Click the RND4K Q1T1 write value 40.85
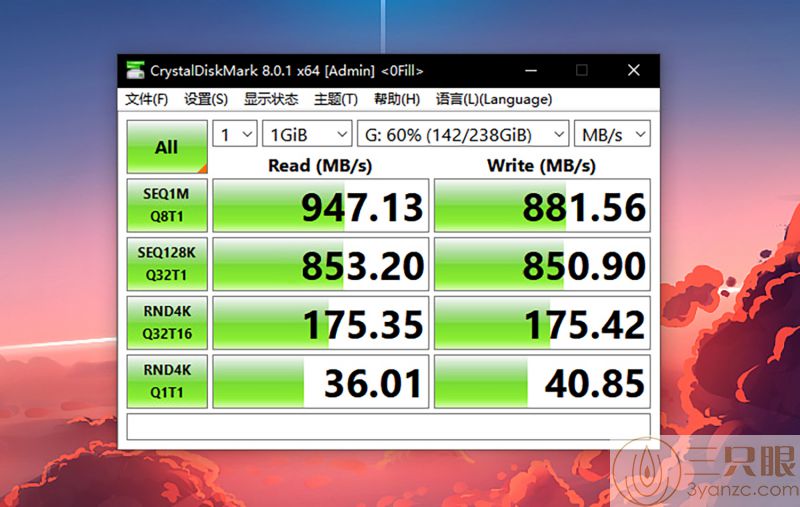800x507 pixels. click(x=542, y=382)
